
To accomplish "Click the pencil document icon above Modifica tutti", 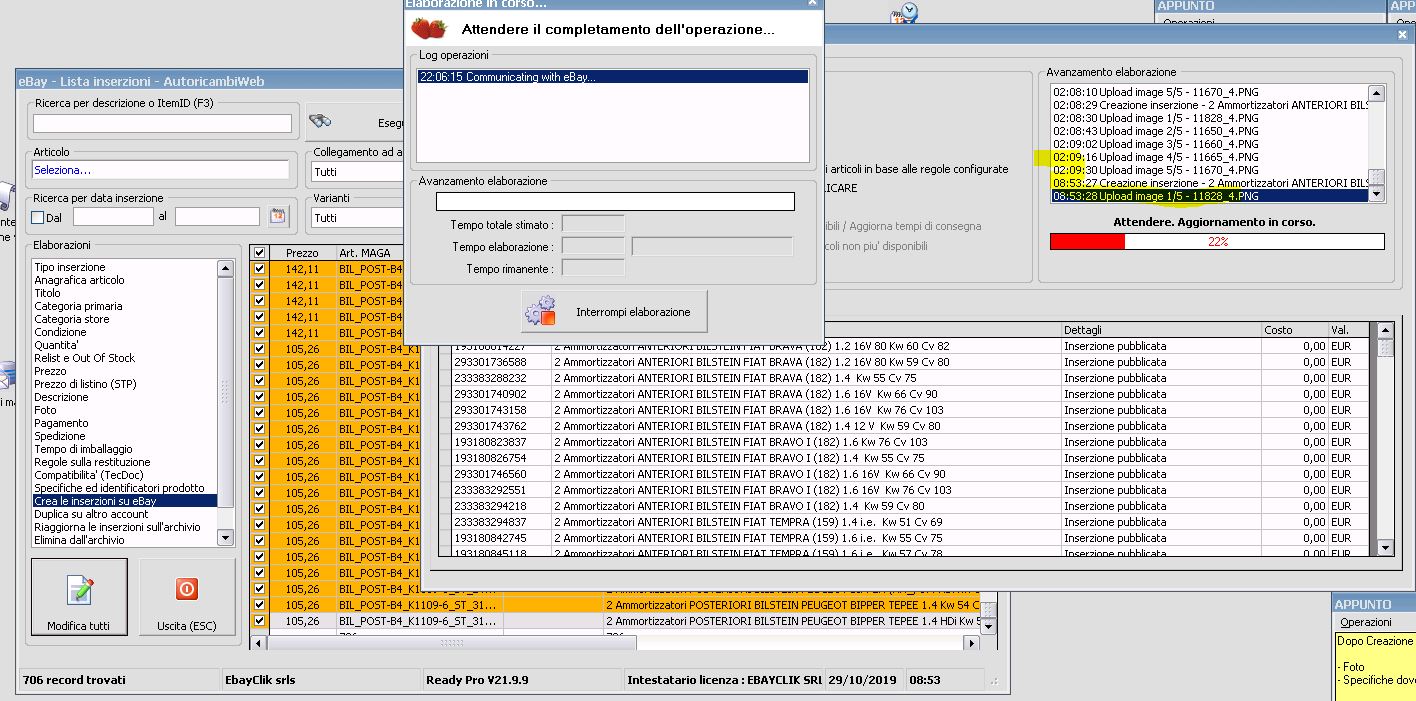I will tap(79, 591).
